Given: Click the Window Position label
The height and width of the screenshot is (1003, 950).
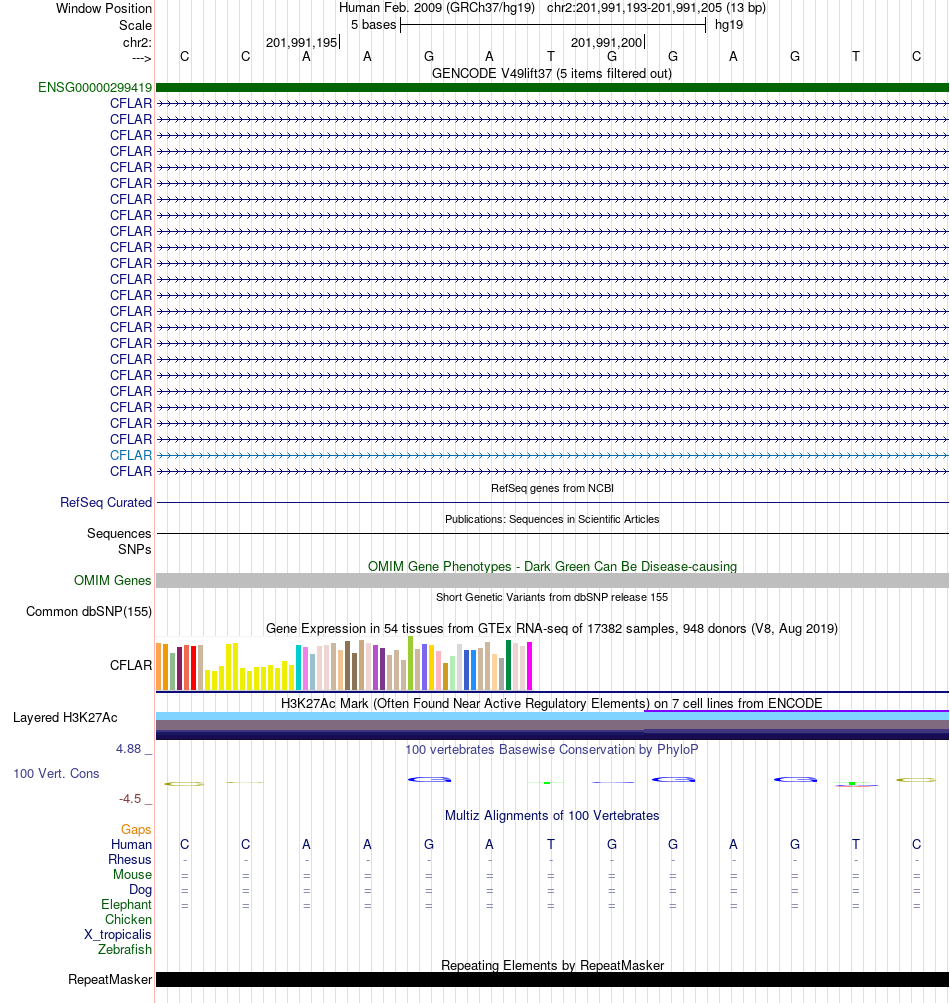Looking at the screenshot, I should click(104, 9).
